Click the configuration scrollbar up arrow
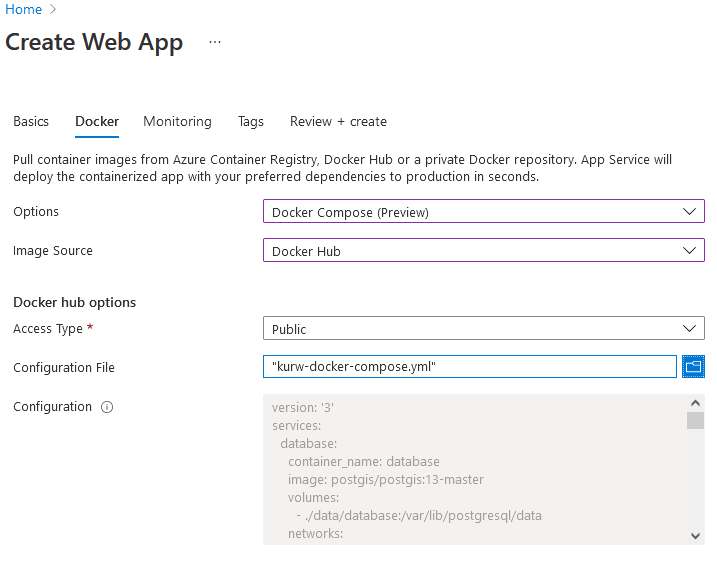Viewport: 717px width, 580px height. 696,403
